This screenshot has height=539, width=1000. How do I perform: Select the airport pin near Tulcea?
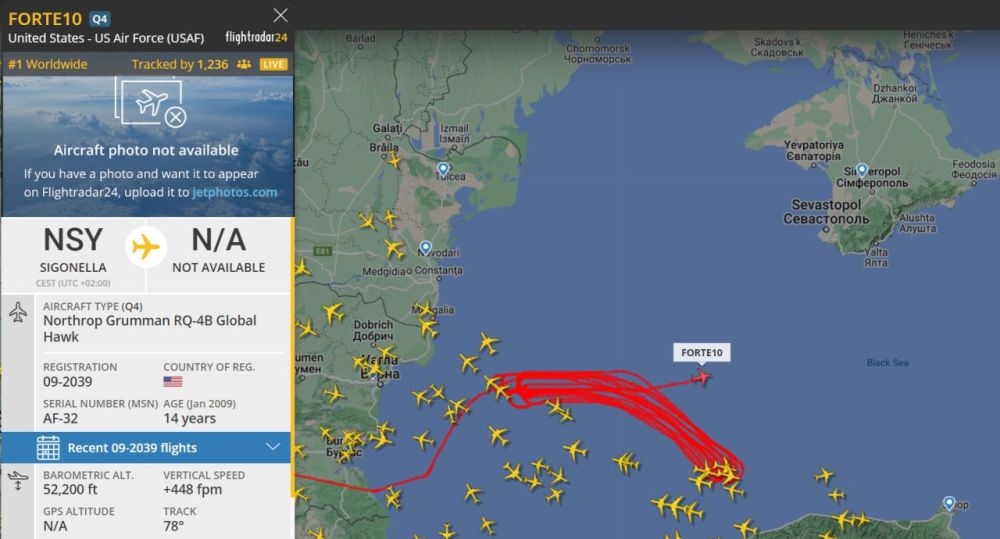pos(443,170)
